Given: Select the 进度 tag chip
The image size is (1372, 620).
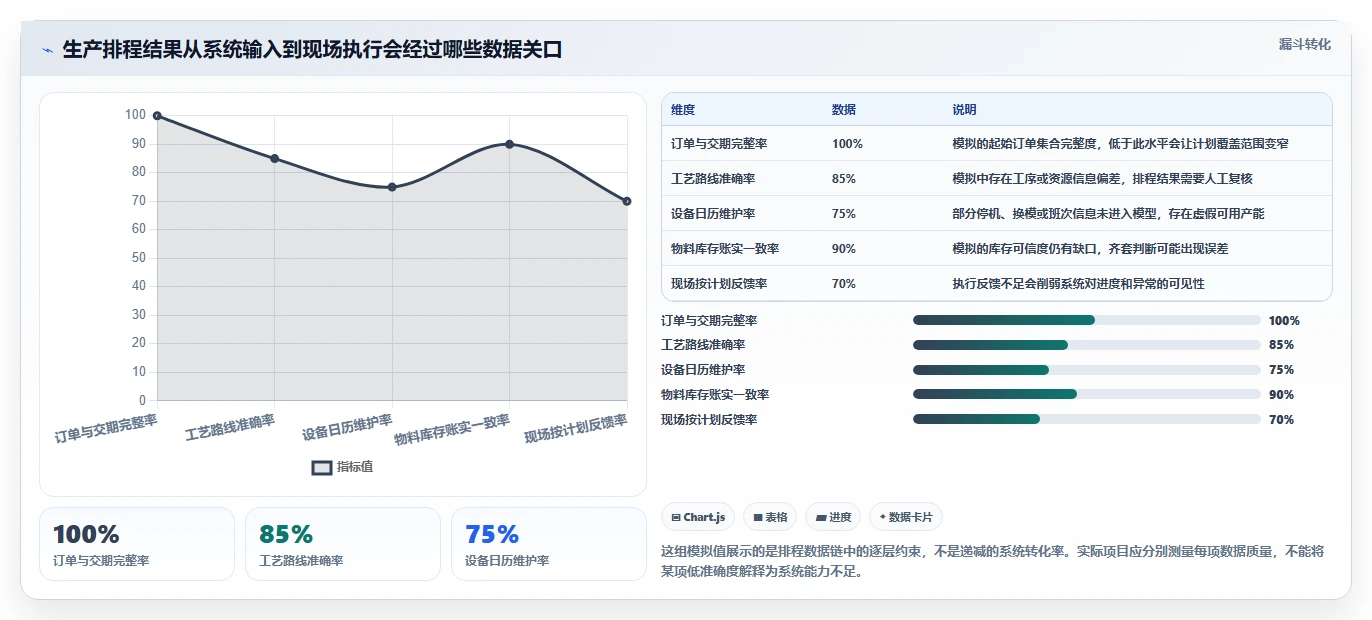Looking at the screenshot, I should 833,517.
